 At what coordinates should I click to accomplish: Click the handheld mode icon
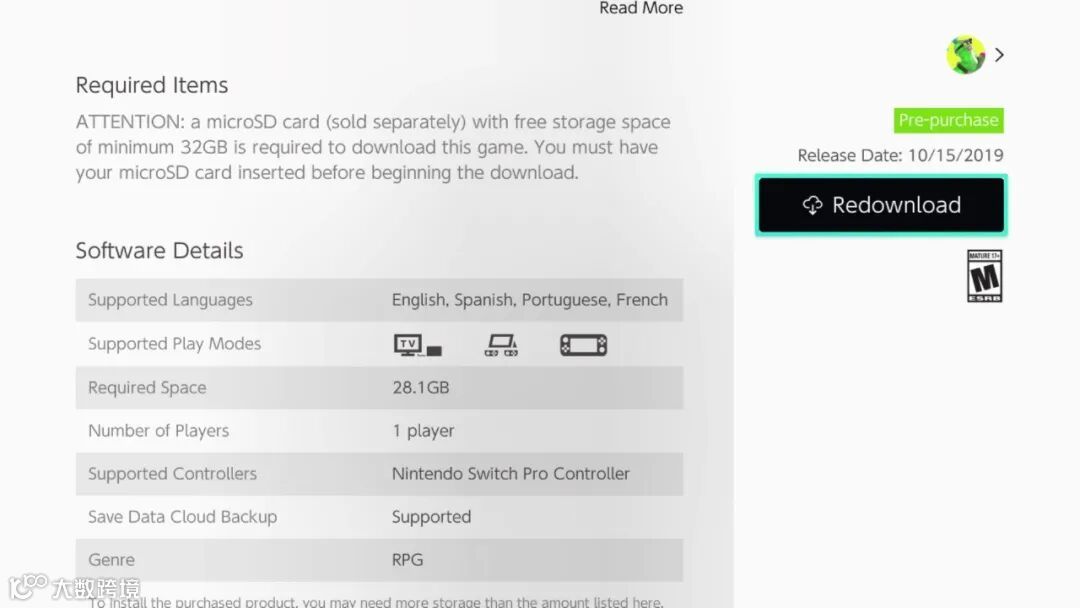(583, 344)
